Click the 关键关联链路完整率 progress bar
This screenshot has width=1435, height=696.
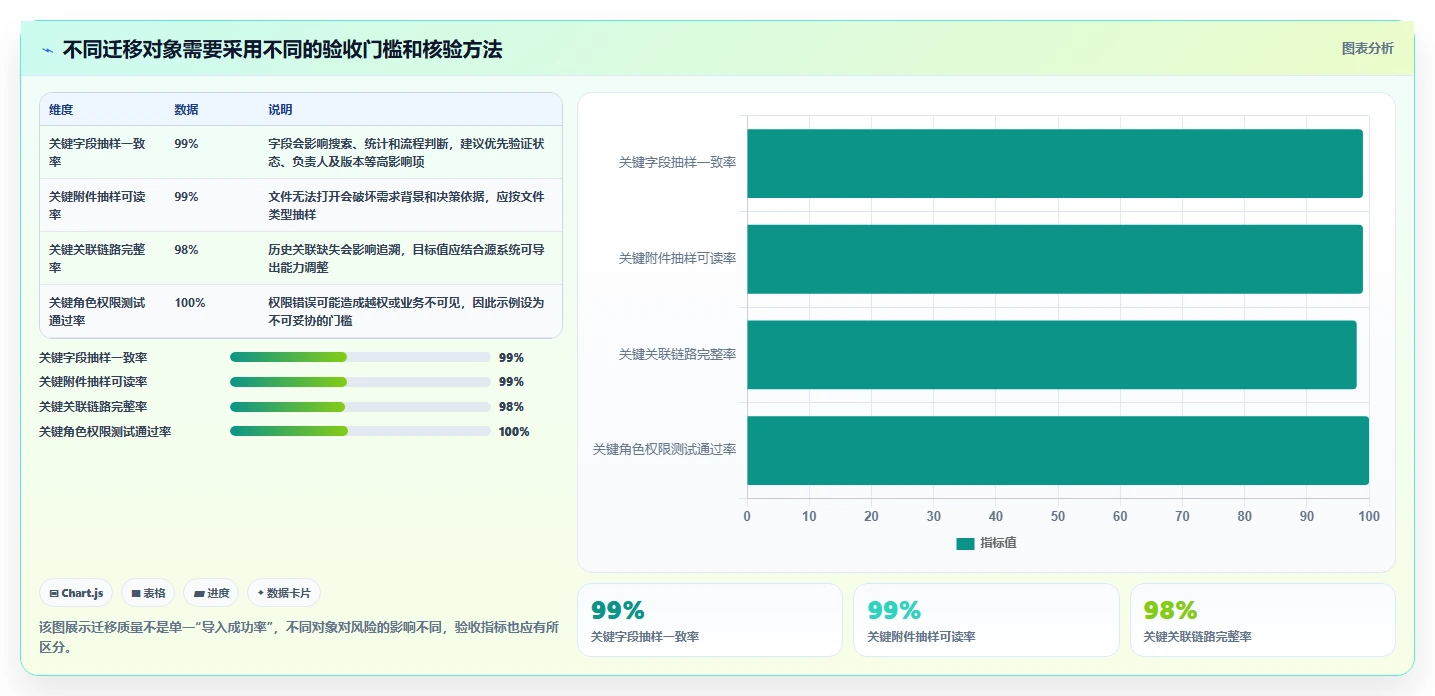click(360, 407)
